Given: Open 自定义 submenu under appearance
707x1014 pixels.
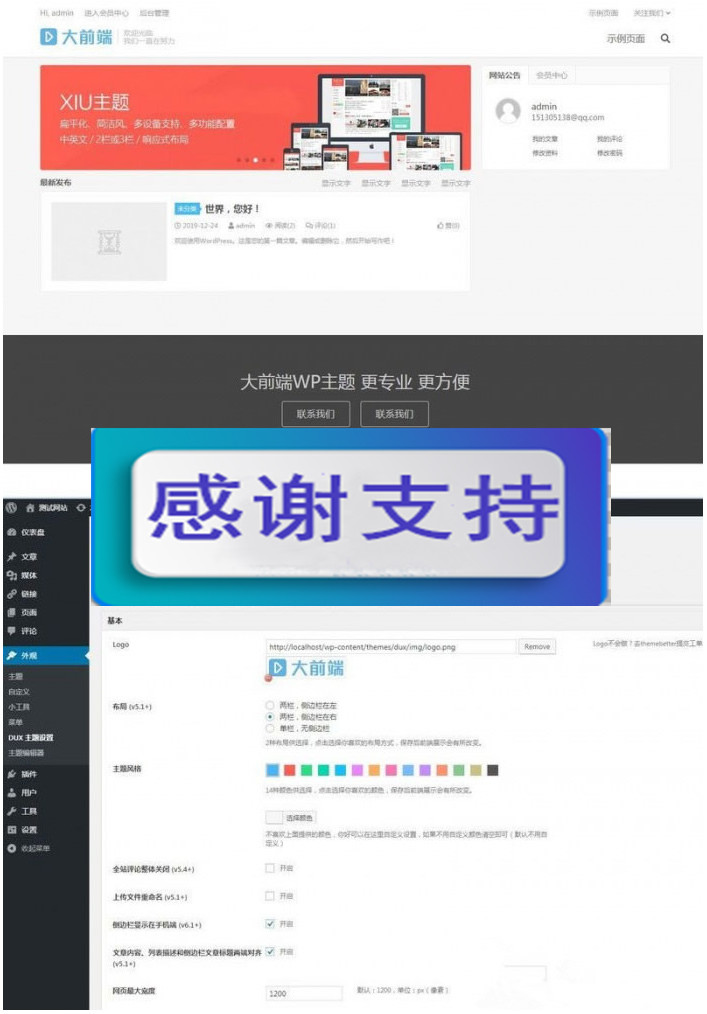Looking at the screenshot, I should tap(19, 692).
